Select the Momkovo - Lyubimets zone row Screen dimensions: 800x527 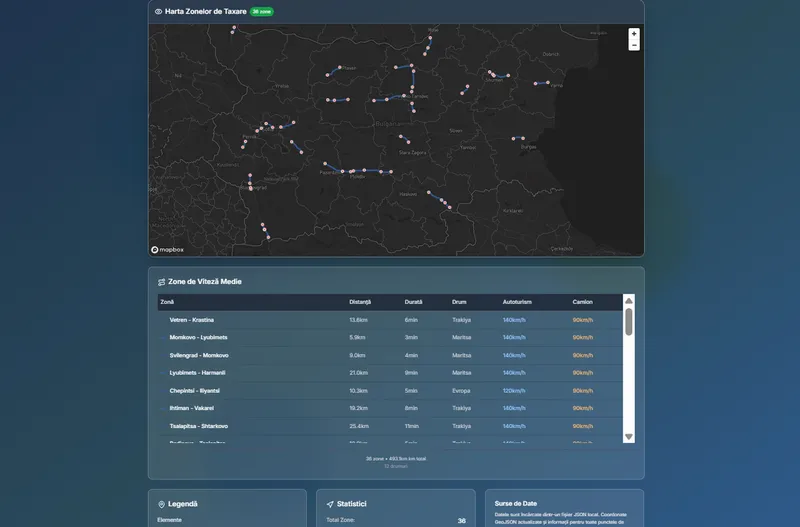[390, 337]
